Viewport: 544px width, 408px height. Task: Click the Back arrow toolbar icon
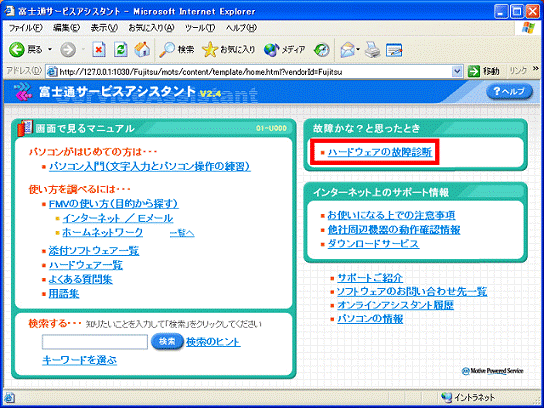(17, 50)
